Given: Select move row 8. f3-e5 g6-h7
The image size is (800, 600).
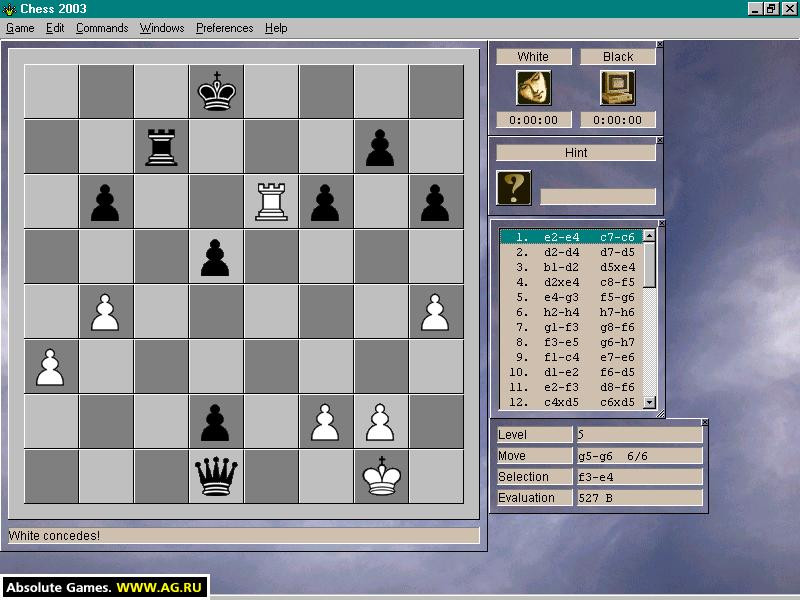Looking at the screenshot, I should tap(571, 342).
